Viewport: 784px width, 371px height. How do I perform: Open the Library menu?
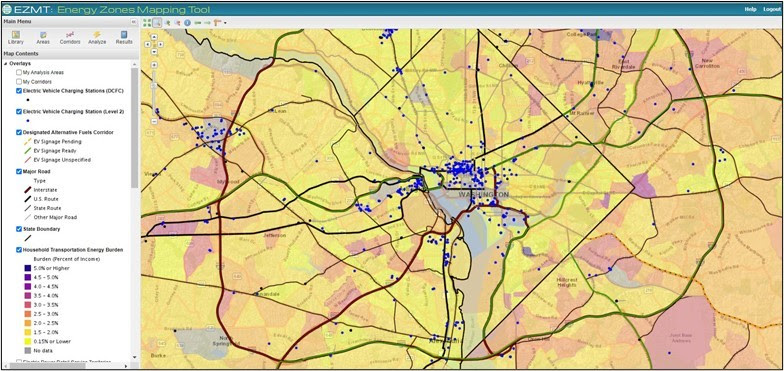(16, 38)
